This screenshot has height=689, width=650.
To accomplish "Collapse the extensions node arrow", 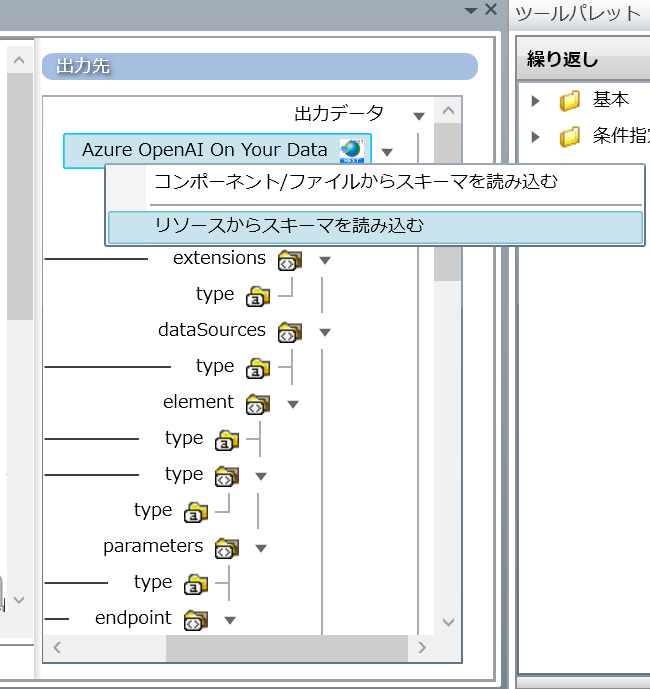I will [x=325, y=261].
